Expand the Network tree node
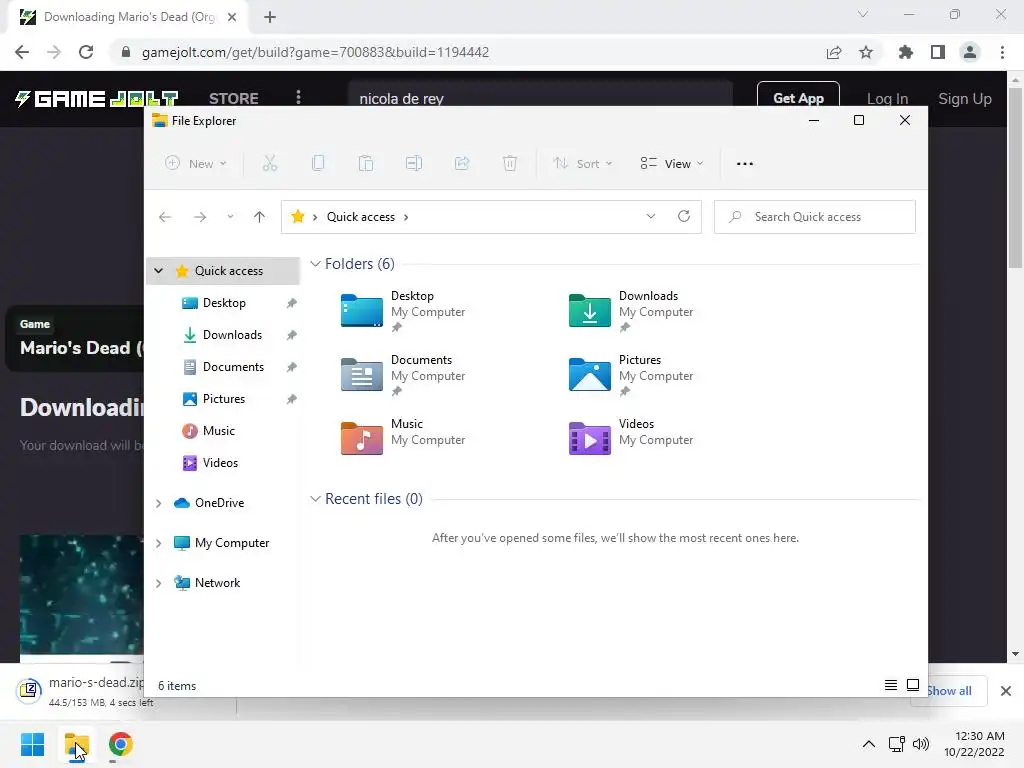The image size is (1024, 768). point(159,583)
